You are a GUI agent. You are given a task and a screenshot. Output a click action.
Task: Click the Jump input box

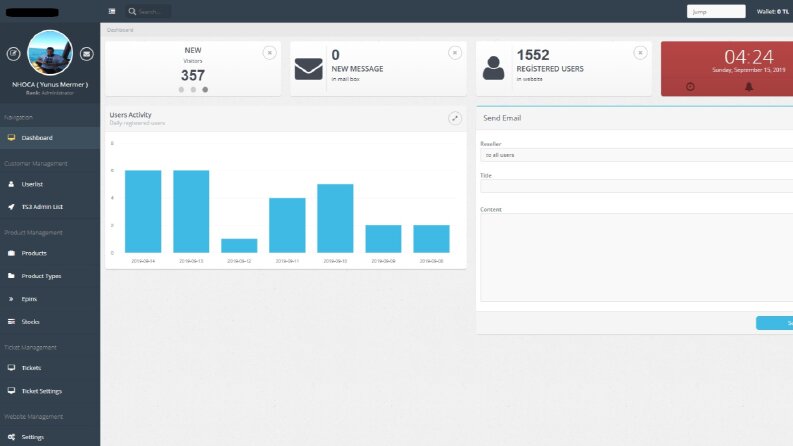716,11
